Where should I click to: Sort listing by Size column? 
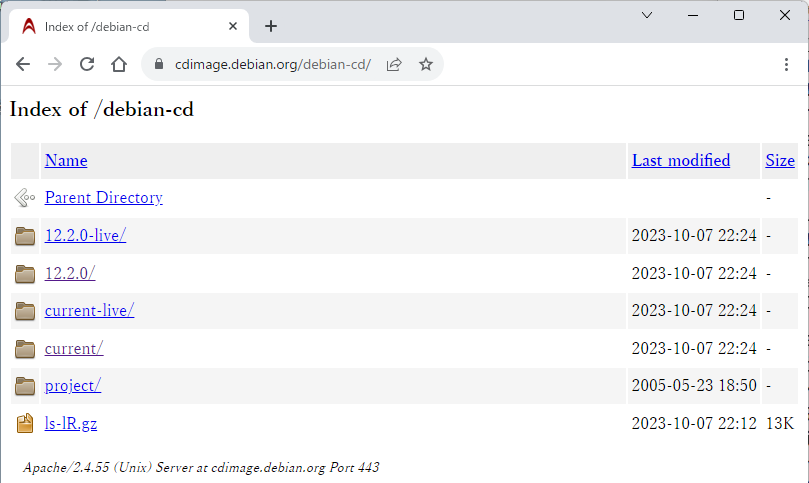pyautogui.click(x=780, y=160)
